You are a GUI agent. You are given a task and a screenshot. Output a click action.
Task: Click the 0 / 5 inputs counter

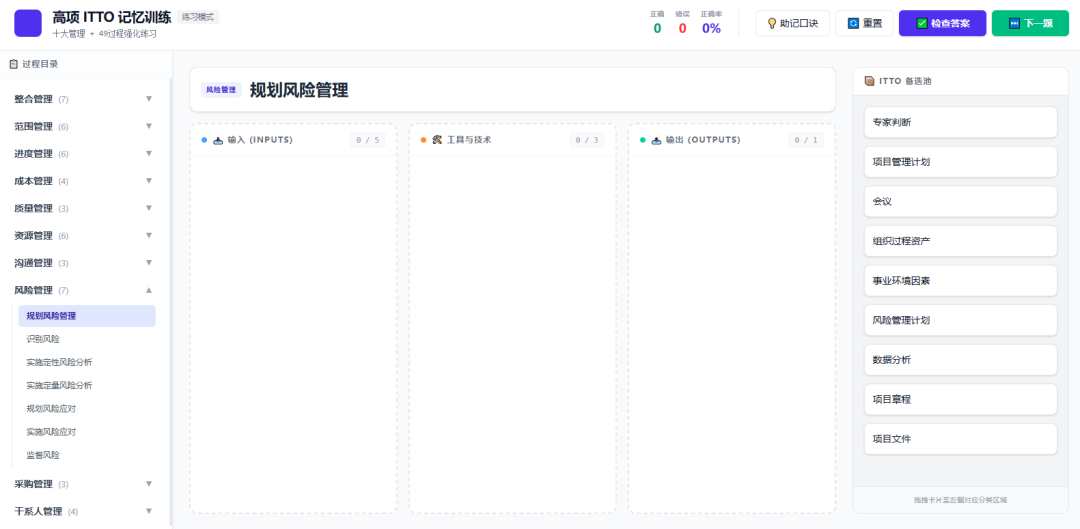pos(368,140)
